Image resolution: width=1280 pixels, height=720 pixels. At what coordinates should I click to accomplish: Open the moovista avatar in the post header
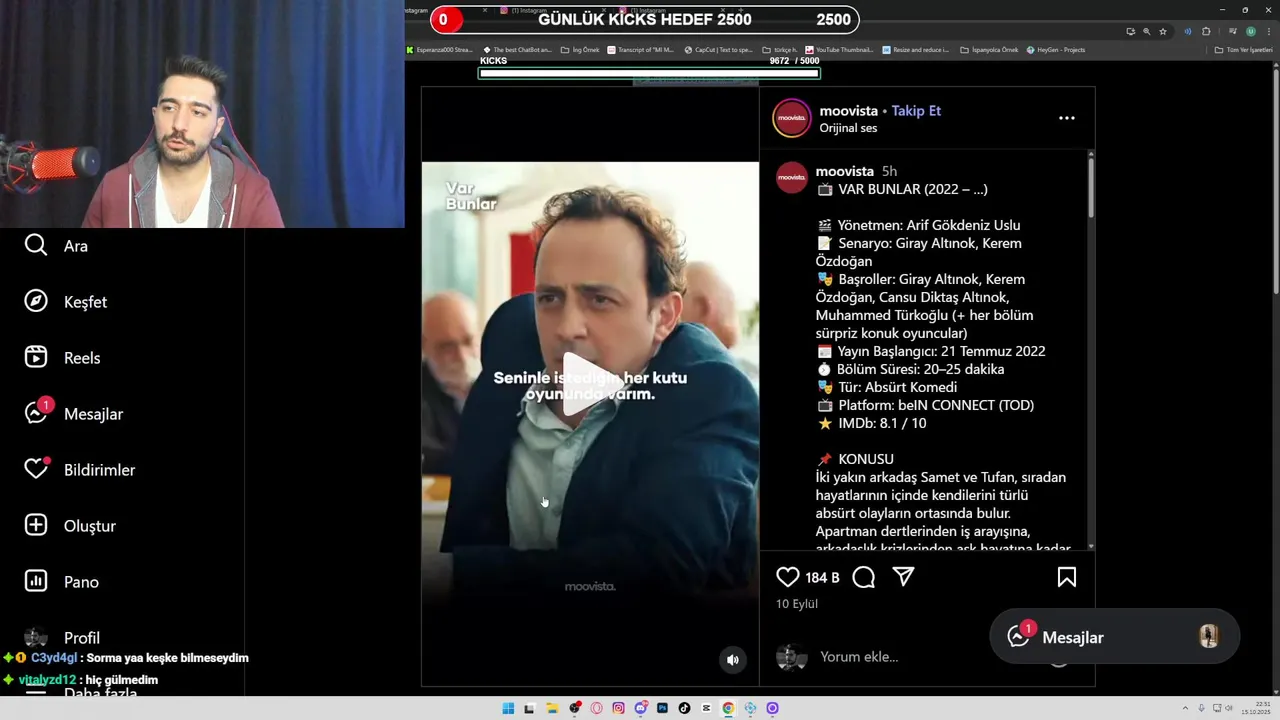coord(791,118)
